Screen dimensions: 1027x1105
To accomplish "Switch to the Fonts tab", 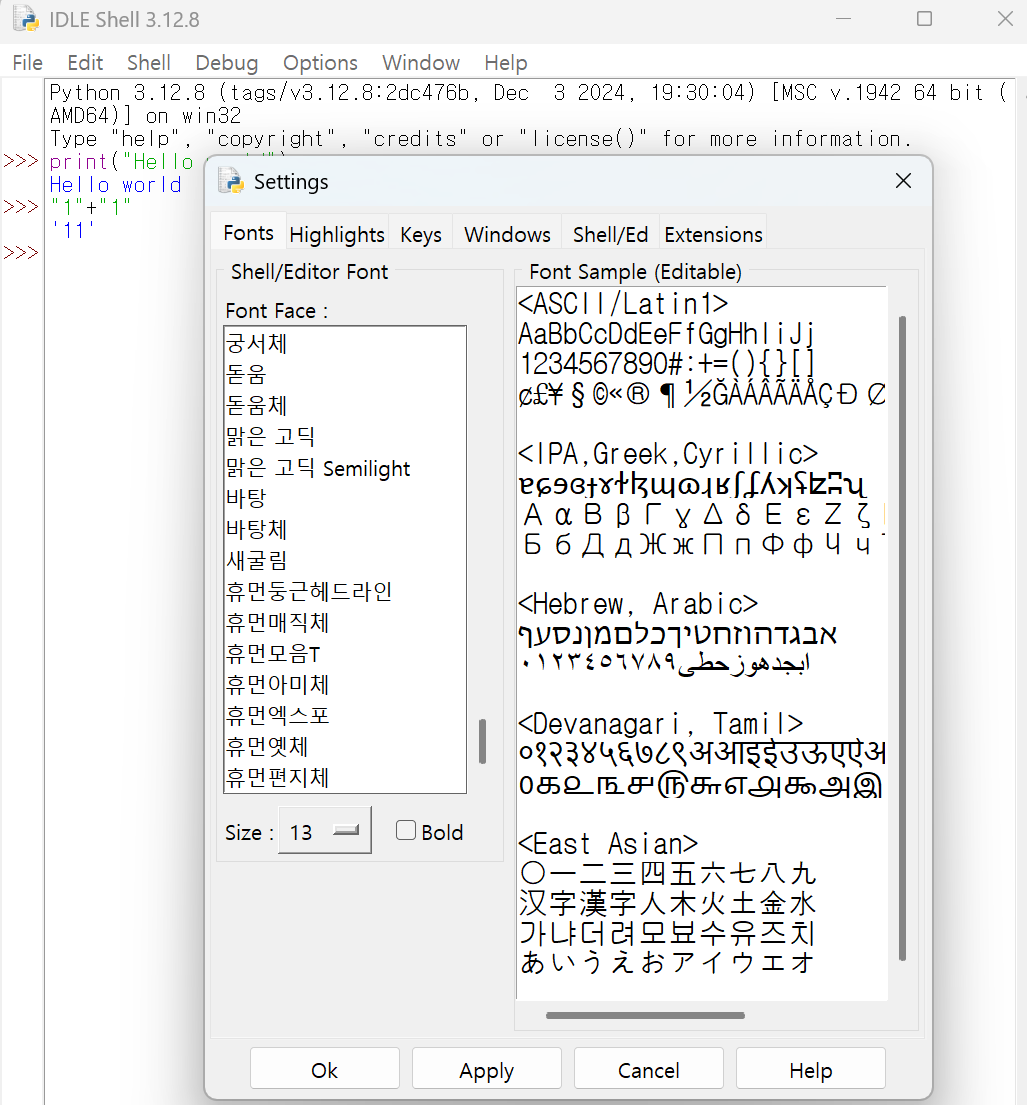I will coord(248,233).
